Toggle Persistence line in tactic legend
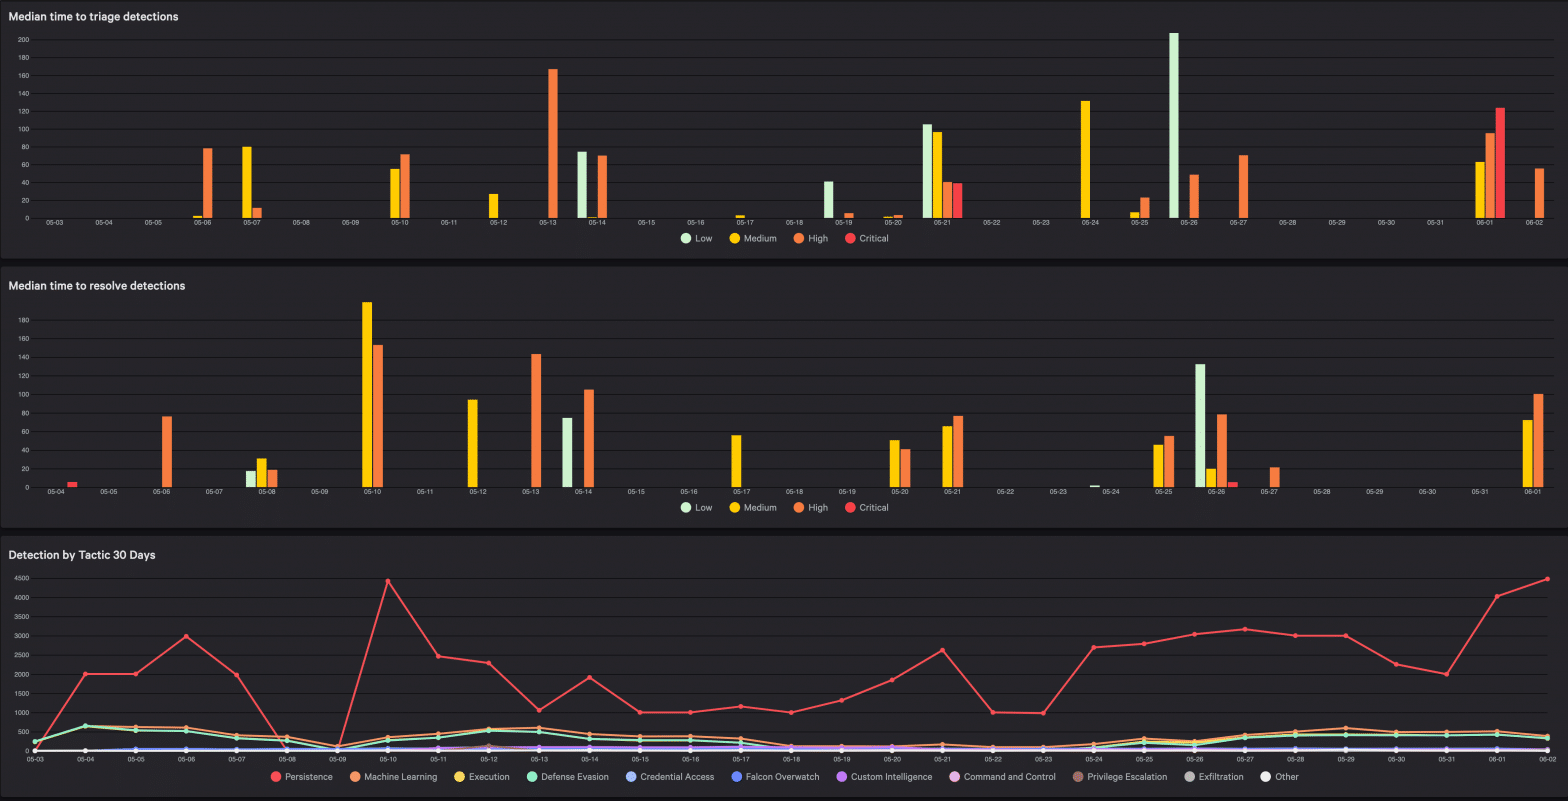 301,776
